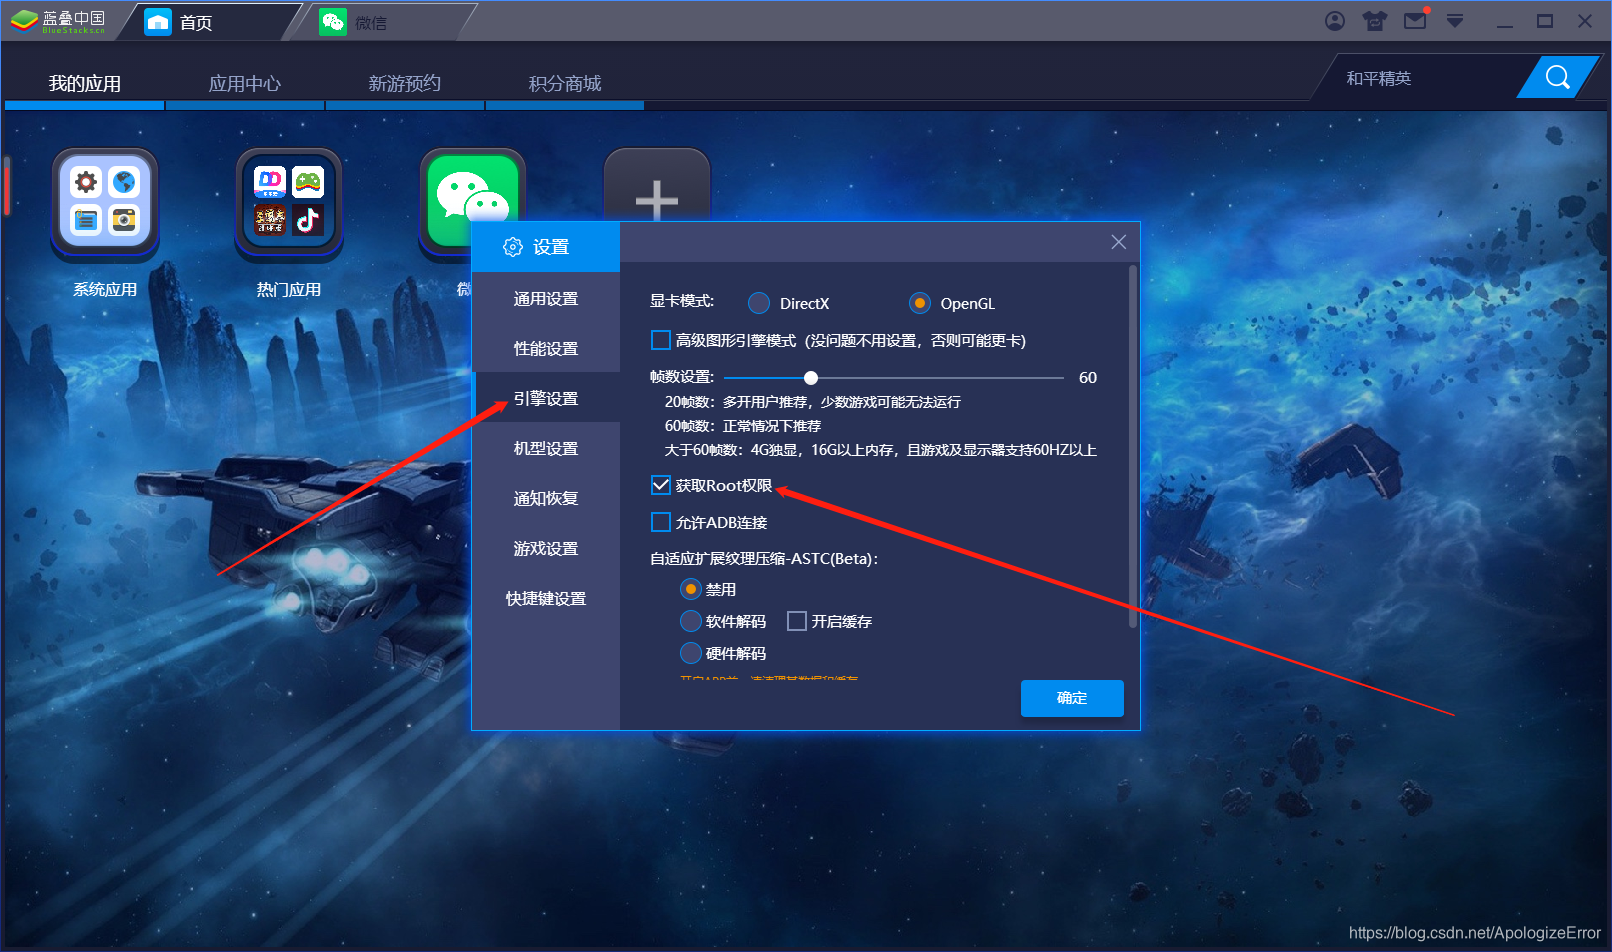
Task: Click the 确定 confirm button
Action: tap(1072, 698)
